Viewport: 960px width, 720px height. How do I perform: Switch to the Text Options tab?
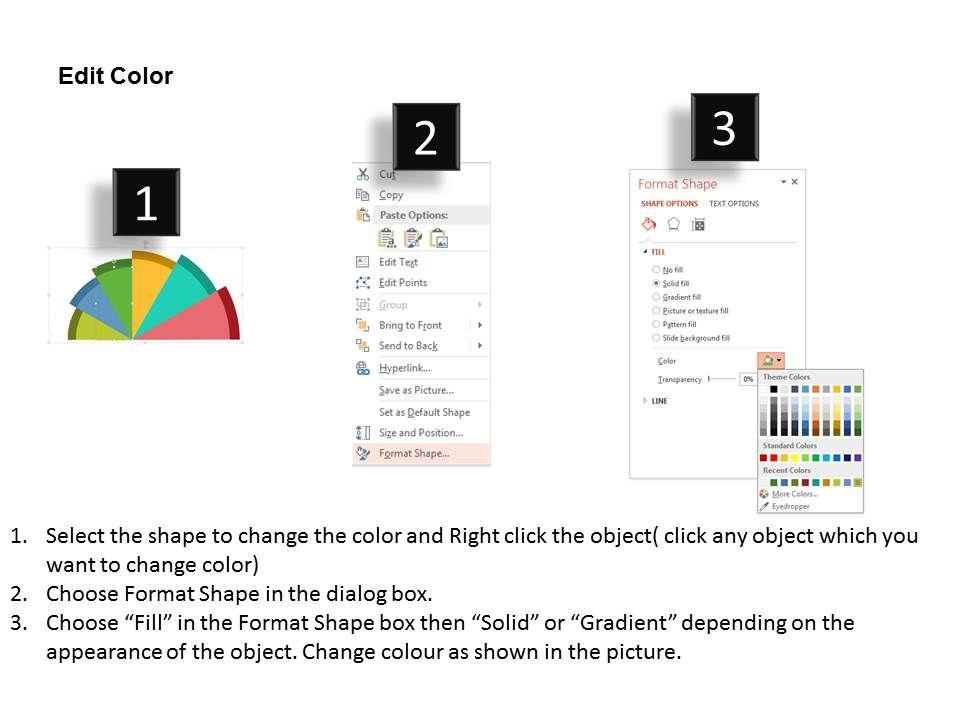[734, 204]
